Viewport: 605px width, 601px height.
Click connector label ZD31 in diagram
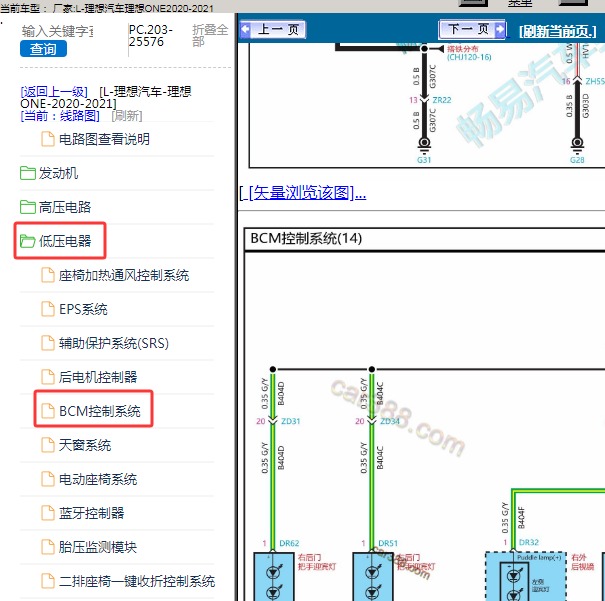pos(291,421)
